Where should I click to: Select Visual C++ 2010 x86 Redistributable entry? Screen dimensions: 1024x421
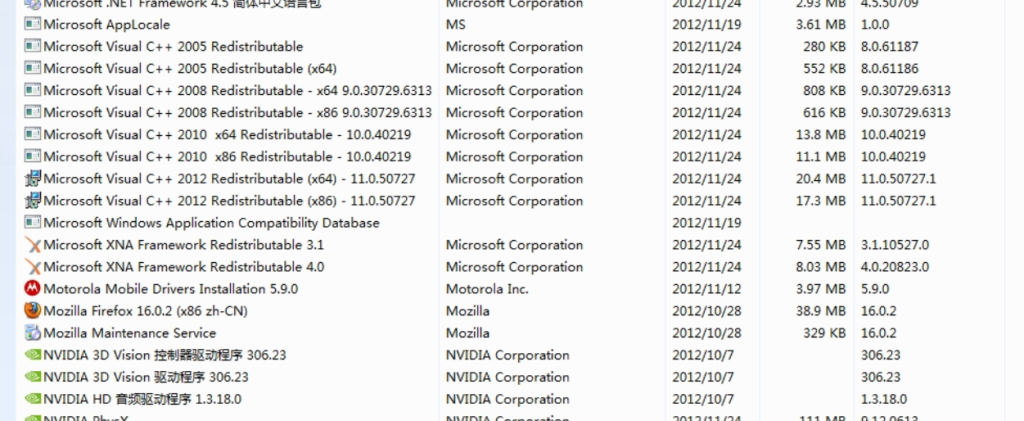click(x=227, y=157)
